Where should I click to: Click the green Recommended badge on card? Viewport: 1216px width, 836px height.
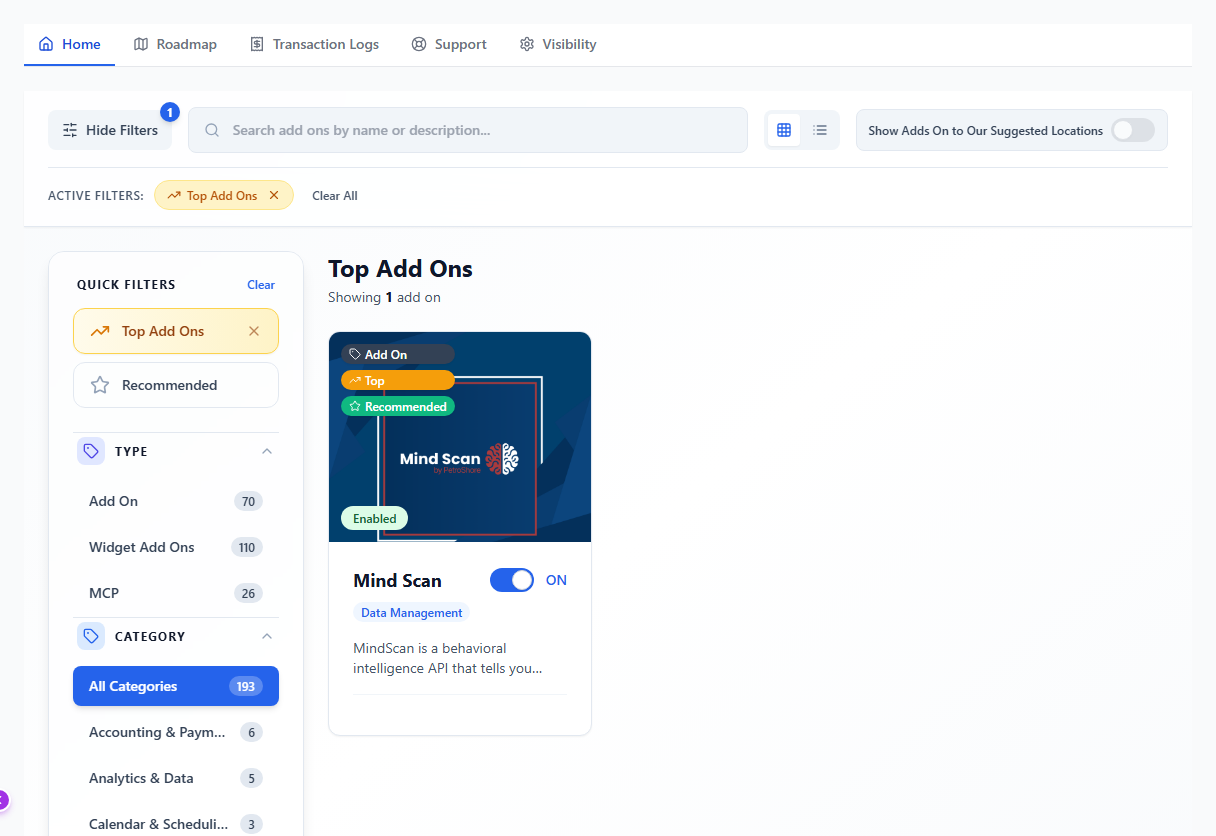[398, 407]
